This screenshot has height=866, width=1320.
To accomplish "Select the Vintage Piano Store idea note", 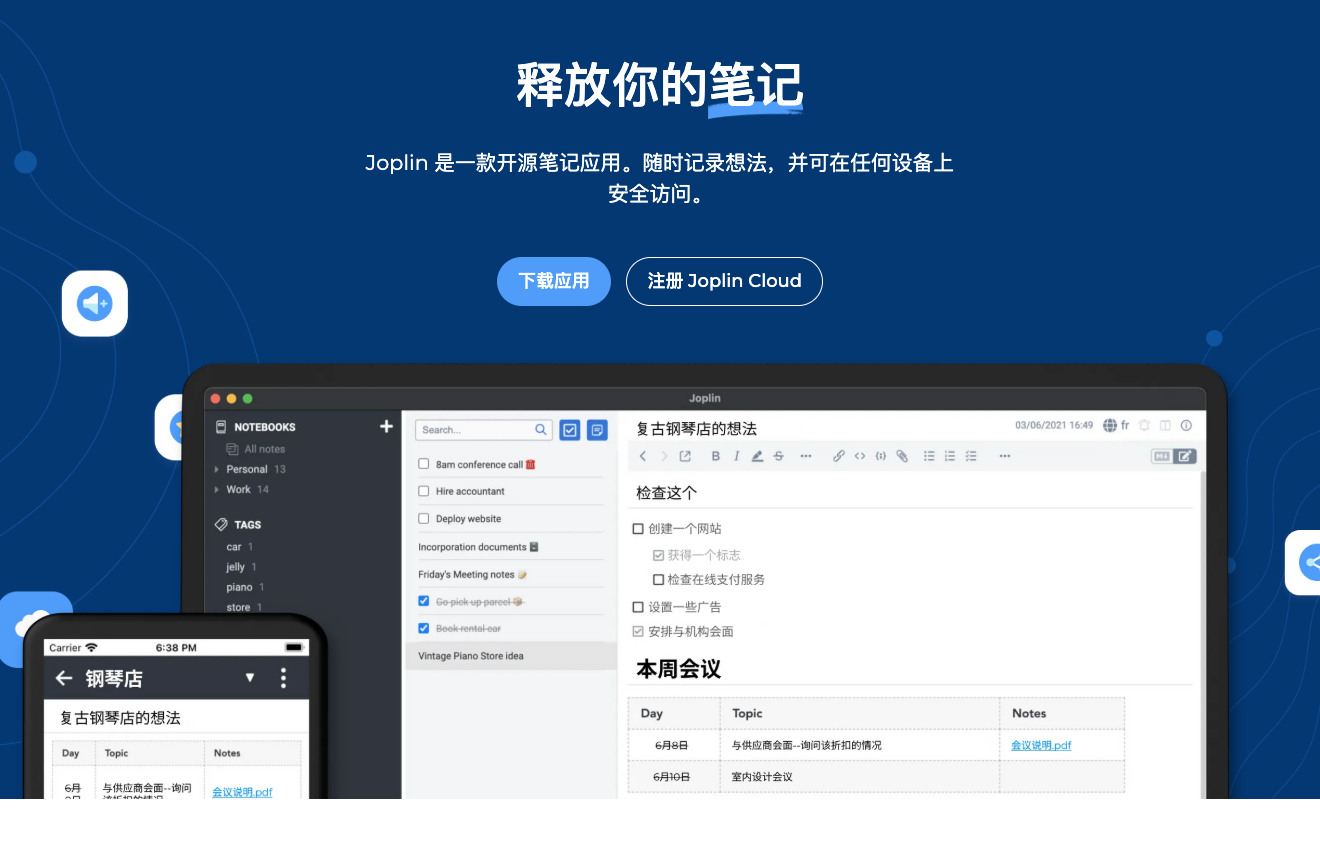I will coord(510,656).
